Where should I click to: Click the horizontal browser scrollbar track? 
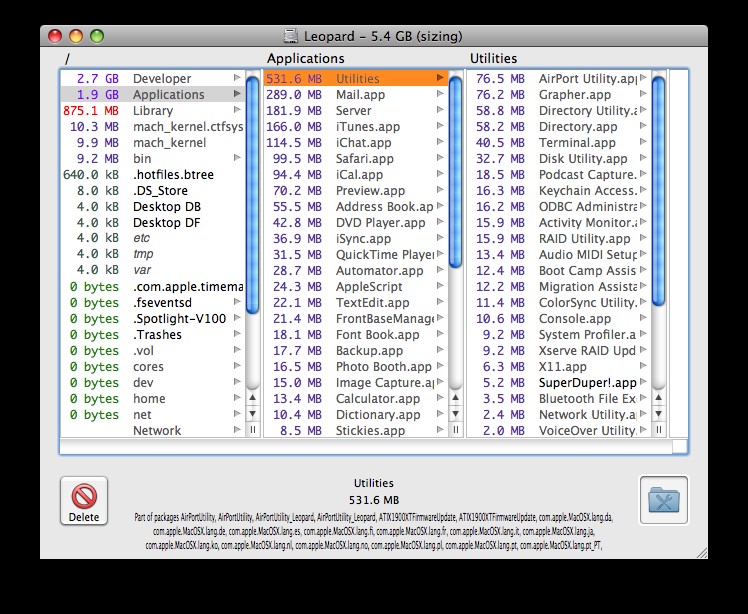point(365,447)
